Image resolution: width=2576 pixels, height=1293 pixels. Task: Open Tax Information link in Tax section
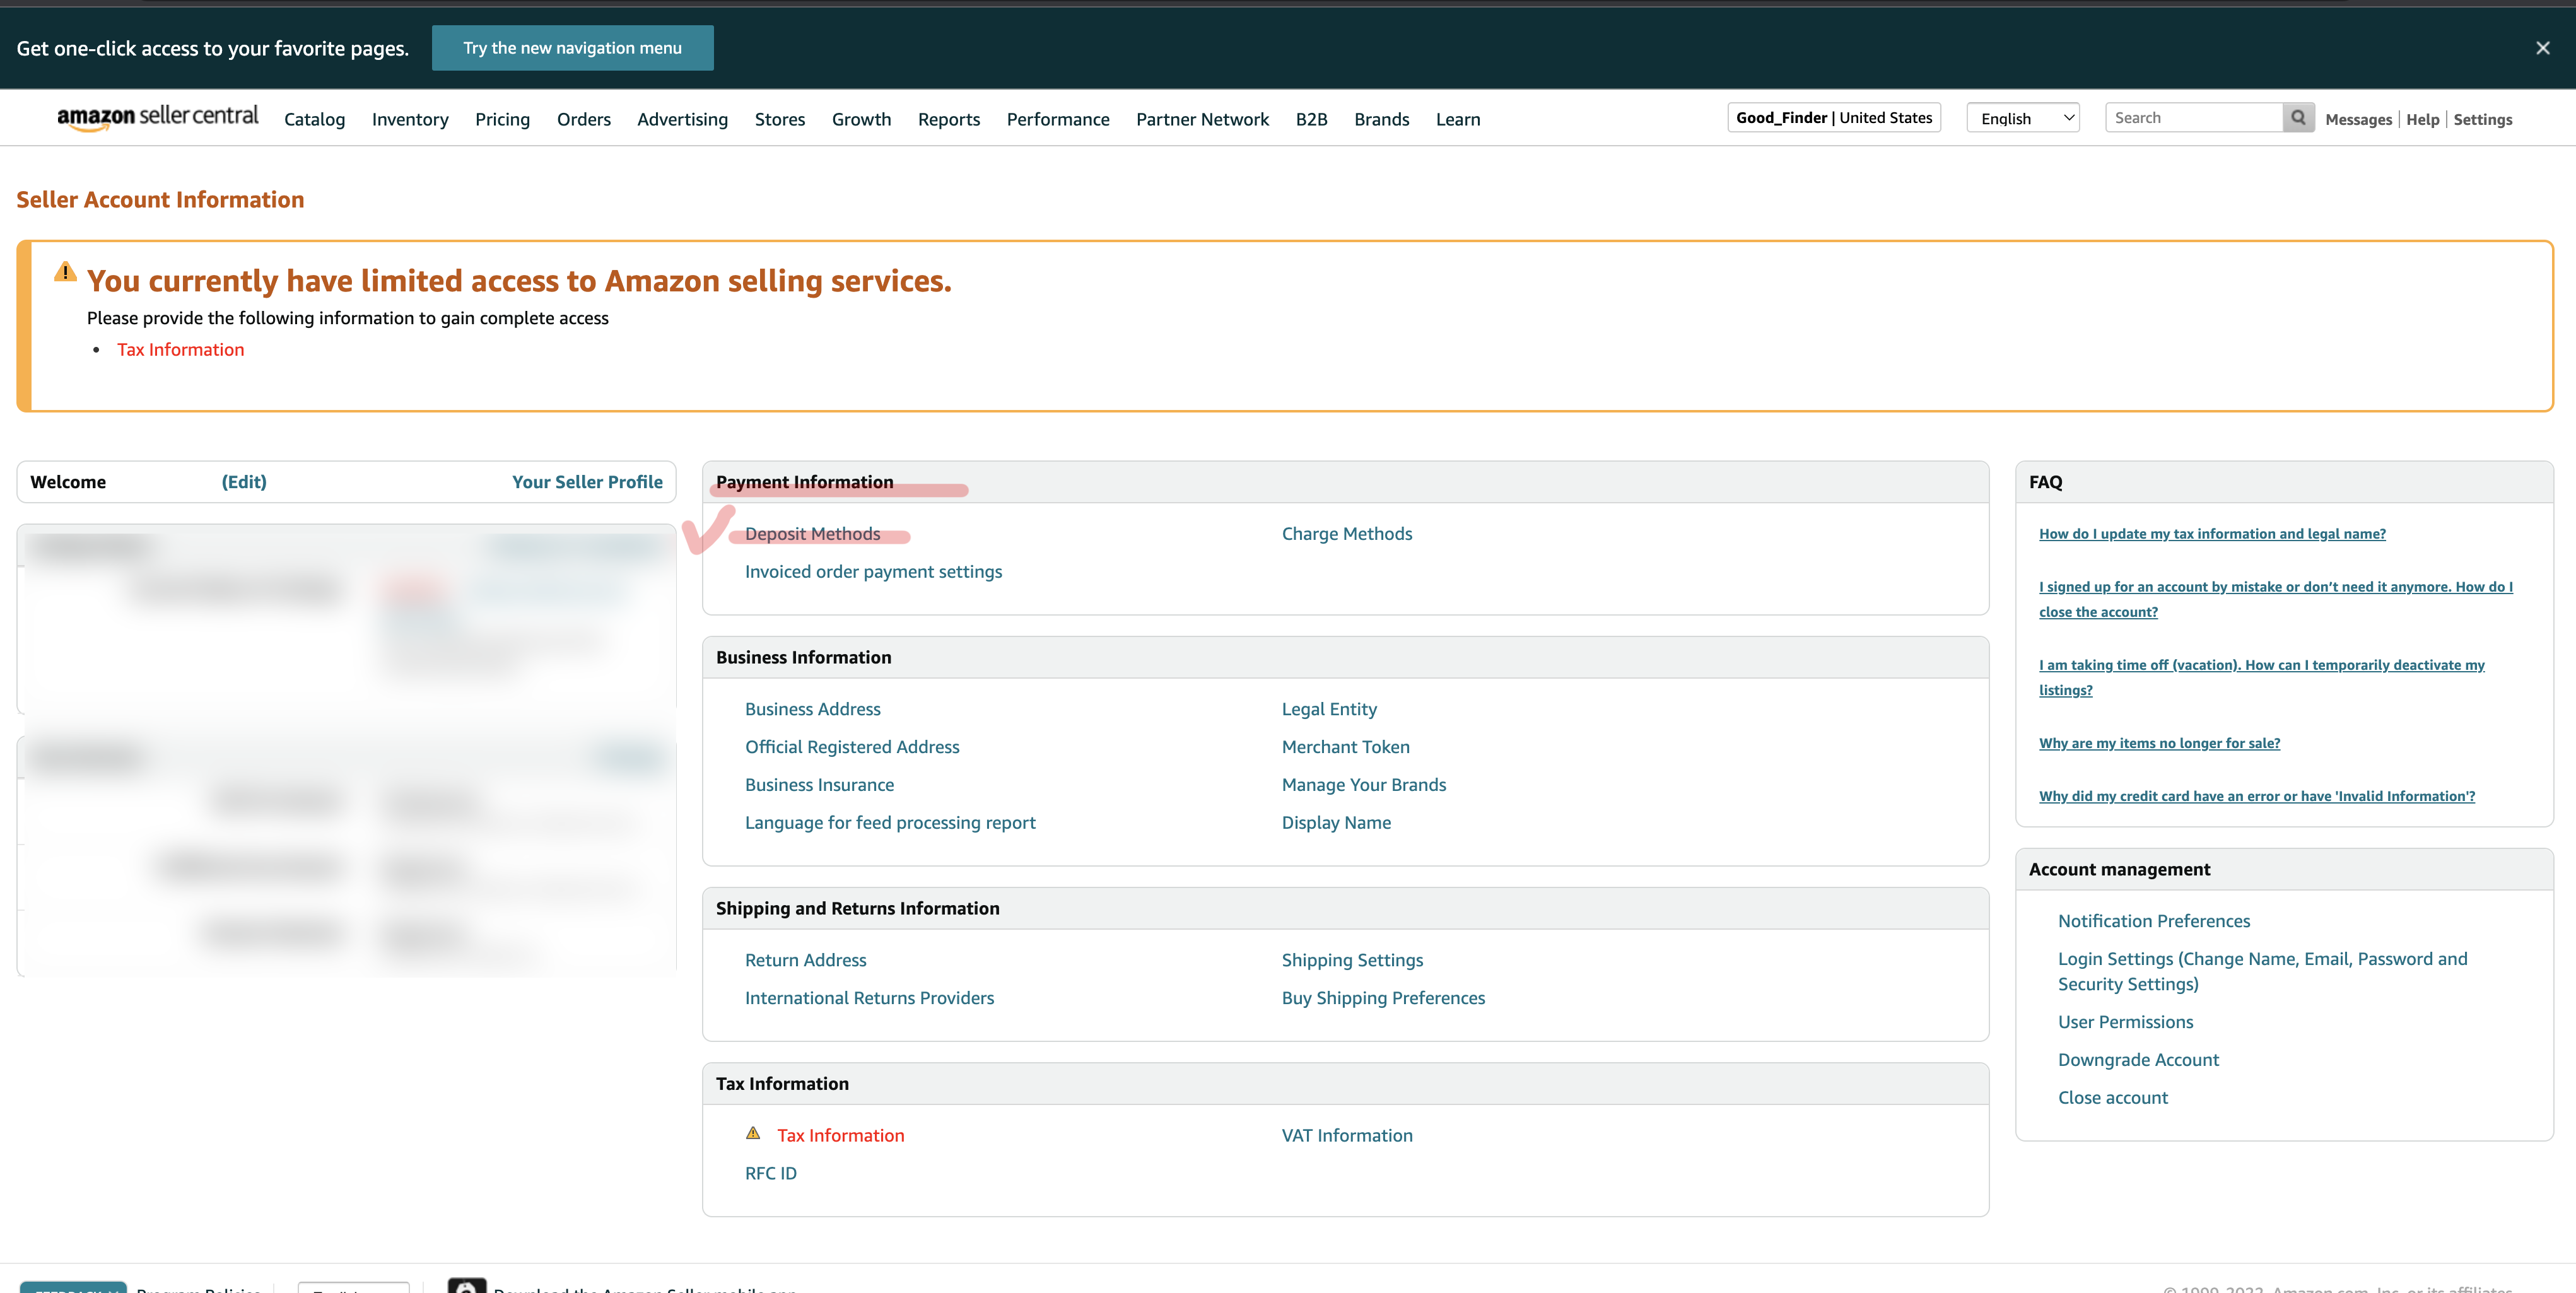point(840,1135)
